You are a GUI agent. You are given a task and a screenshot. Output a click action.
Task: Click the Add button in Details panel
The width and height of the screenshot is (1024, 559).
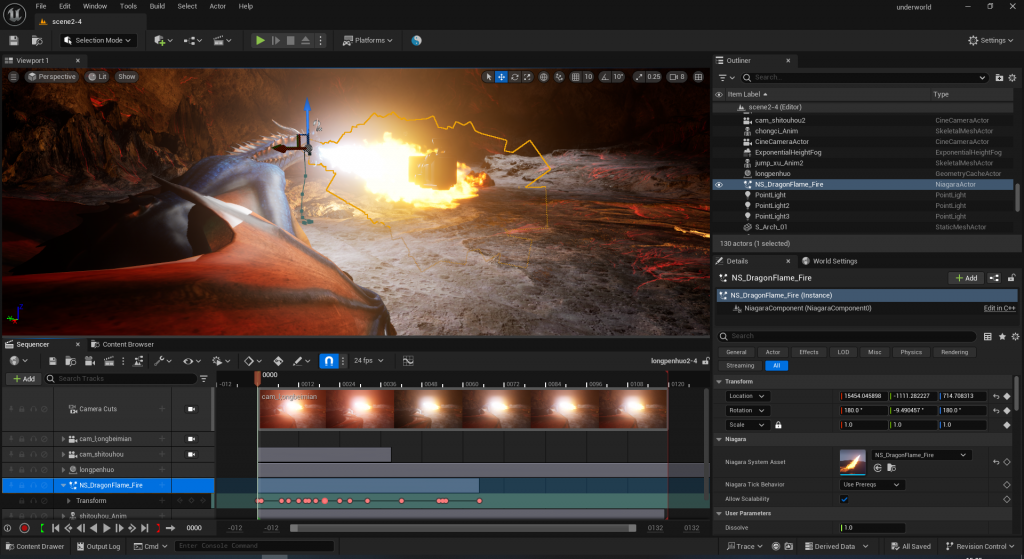pyautogui.click(x=968, y=277)
